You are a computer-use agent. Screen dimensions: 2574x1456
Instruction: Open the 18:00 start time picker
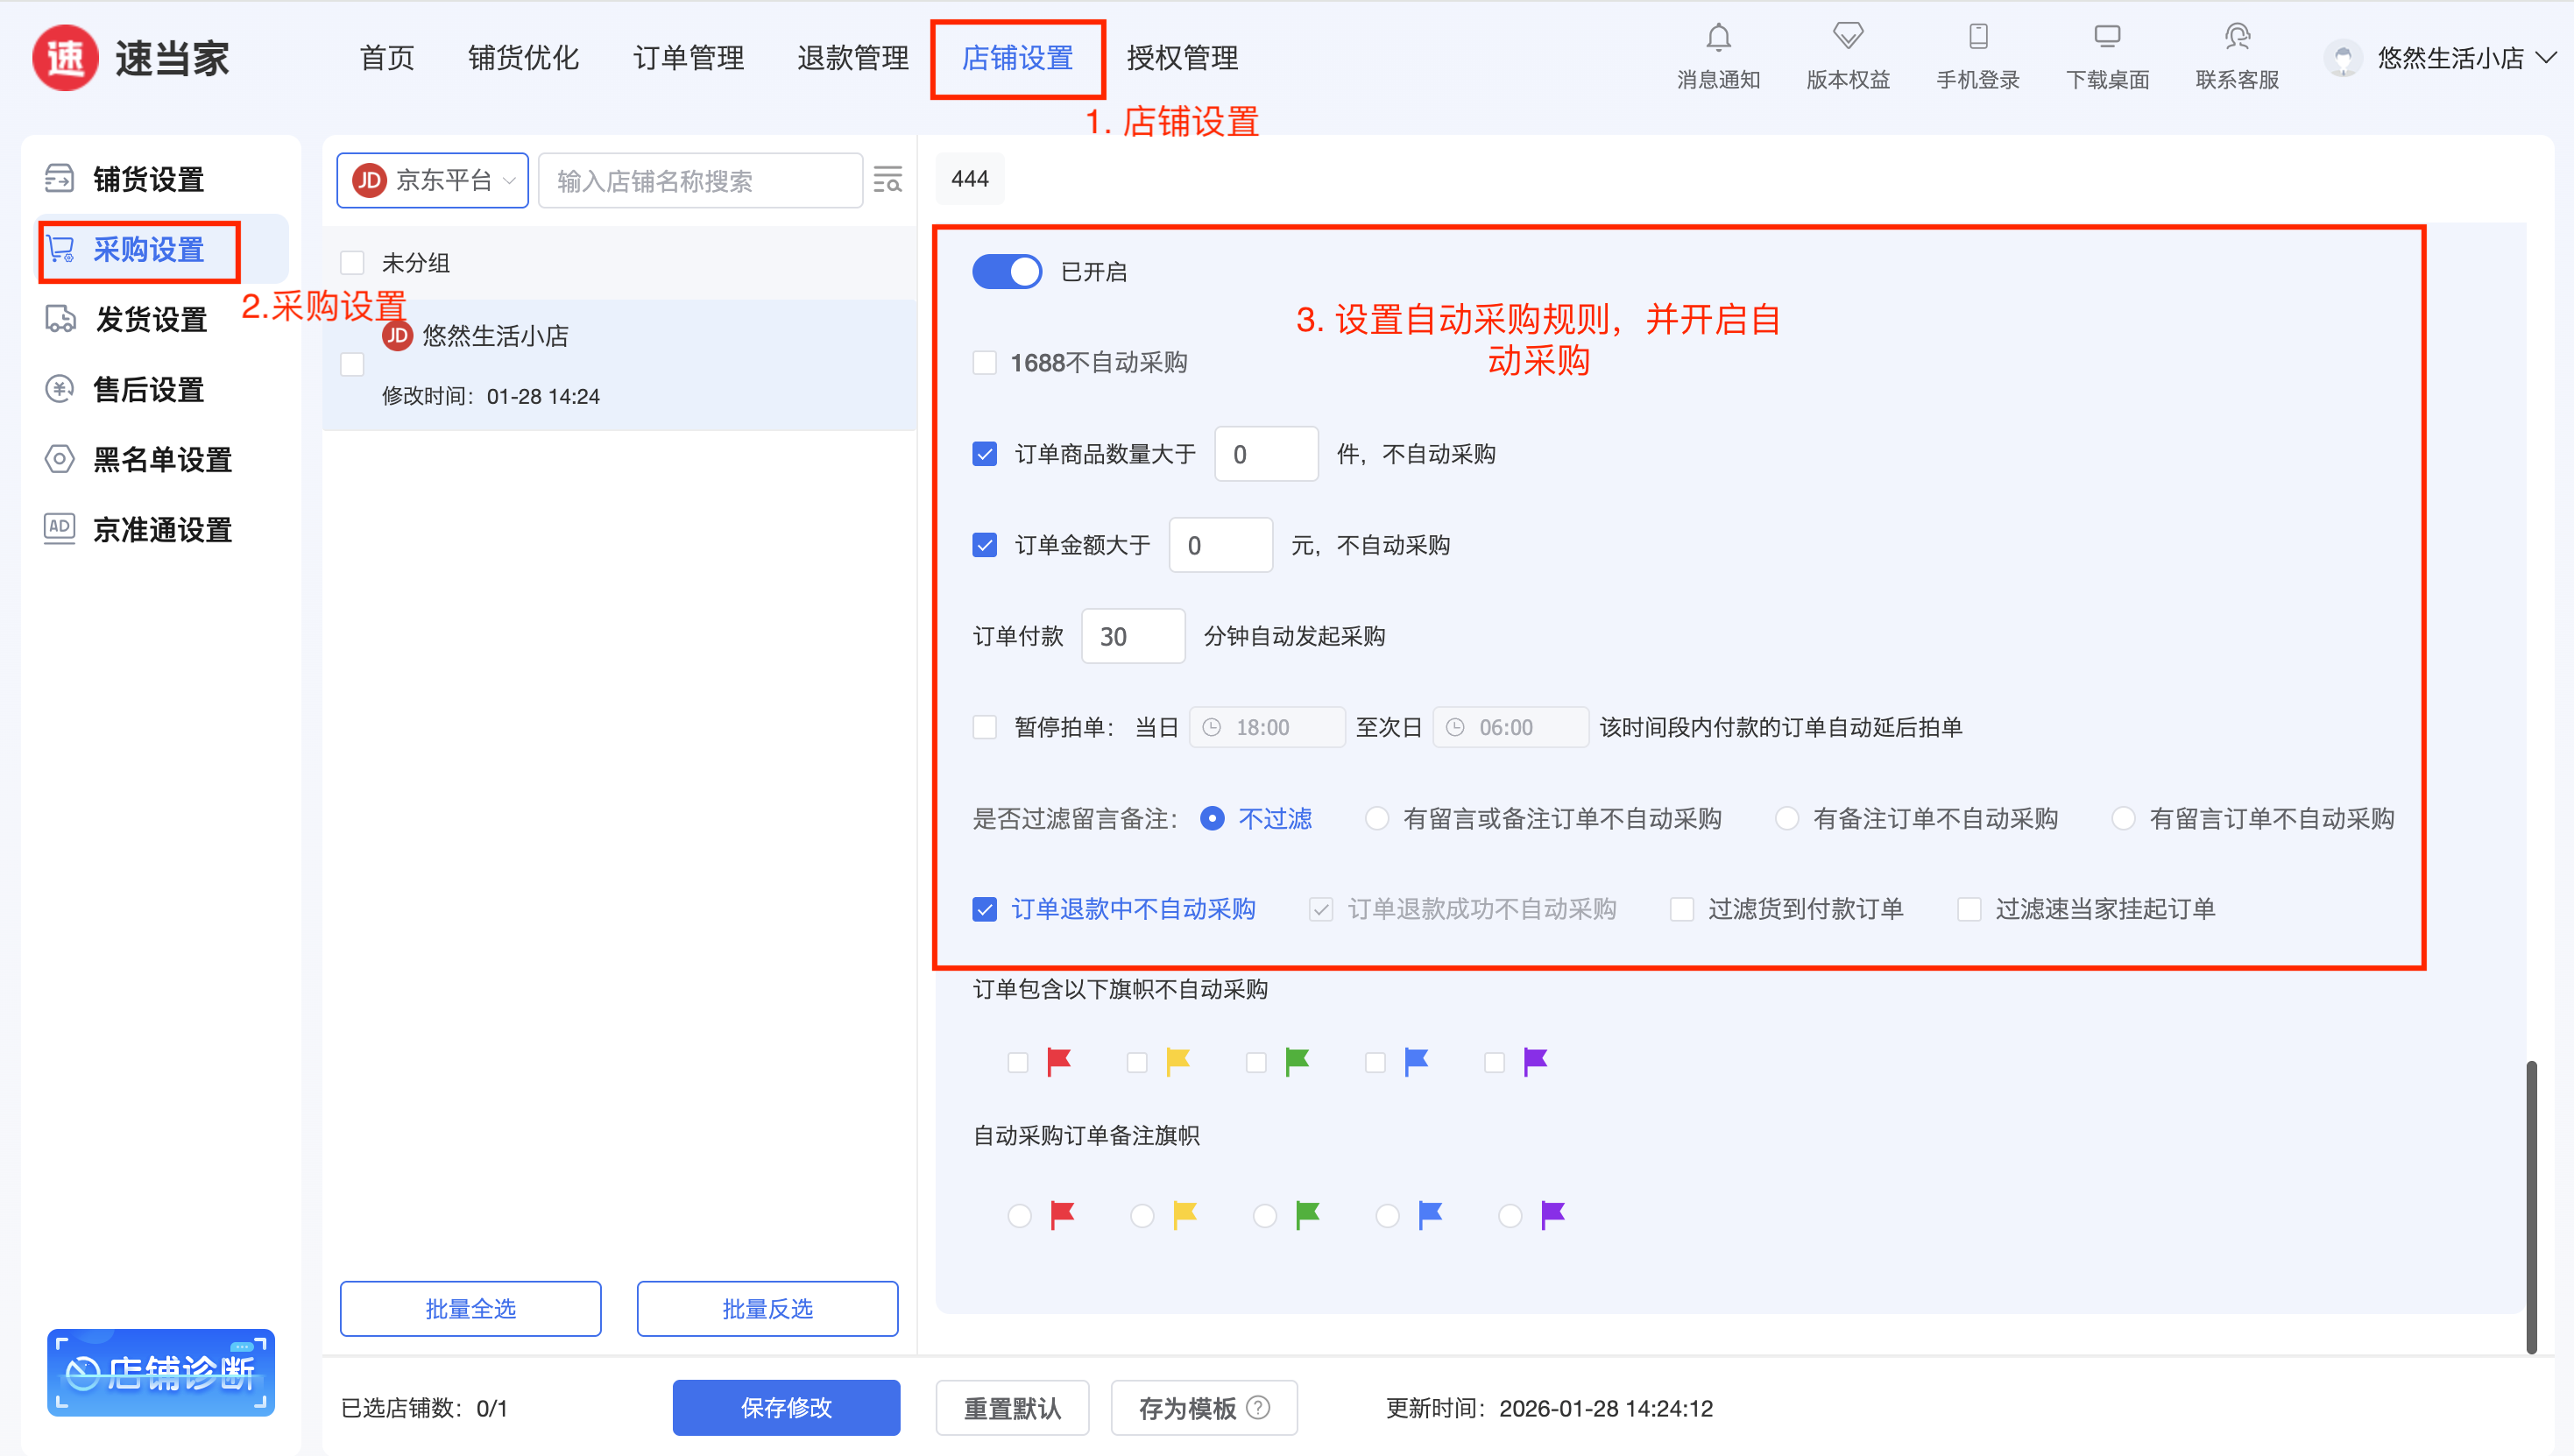(1265, 727)
